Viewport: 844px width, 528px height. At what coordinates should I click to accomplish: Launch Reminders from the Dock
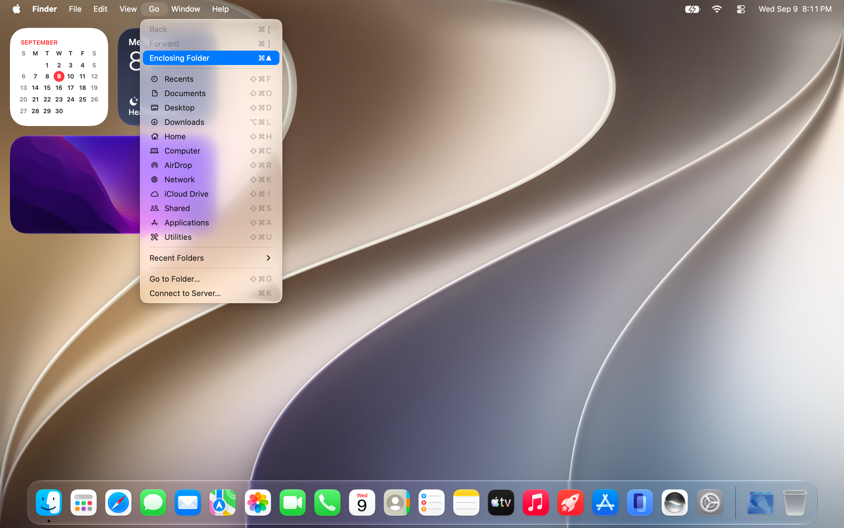431,503
